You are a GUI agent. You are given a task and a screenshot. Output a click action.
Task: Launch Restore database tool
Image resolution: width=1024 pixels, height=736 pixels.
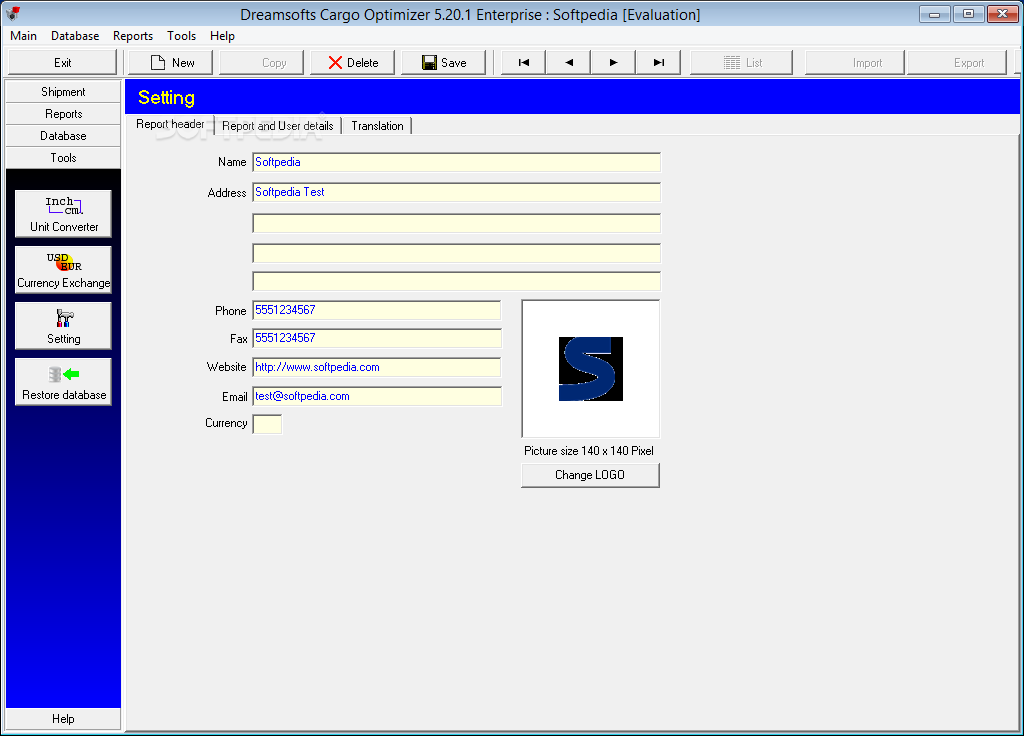coord(63,381)
